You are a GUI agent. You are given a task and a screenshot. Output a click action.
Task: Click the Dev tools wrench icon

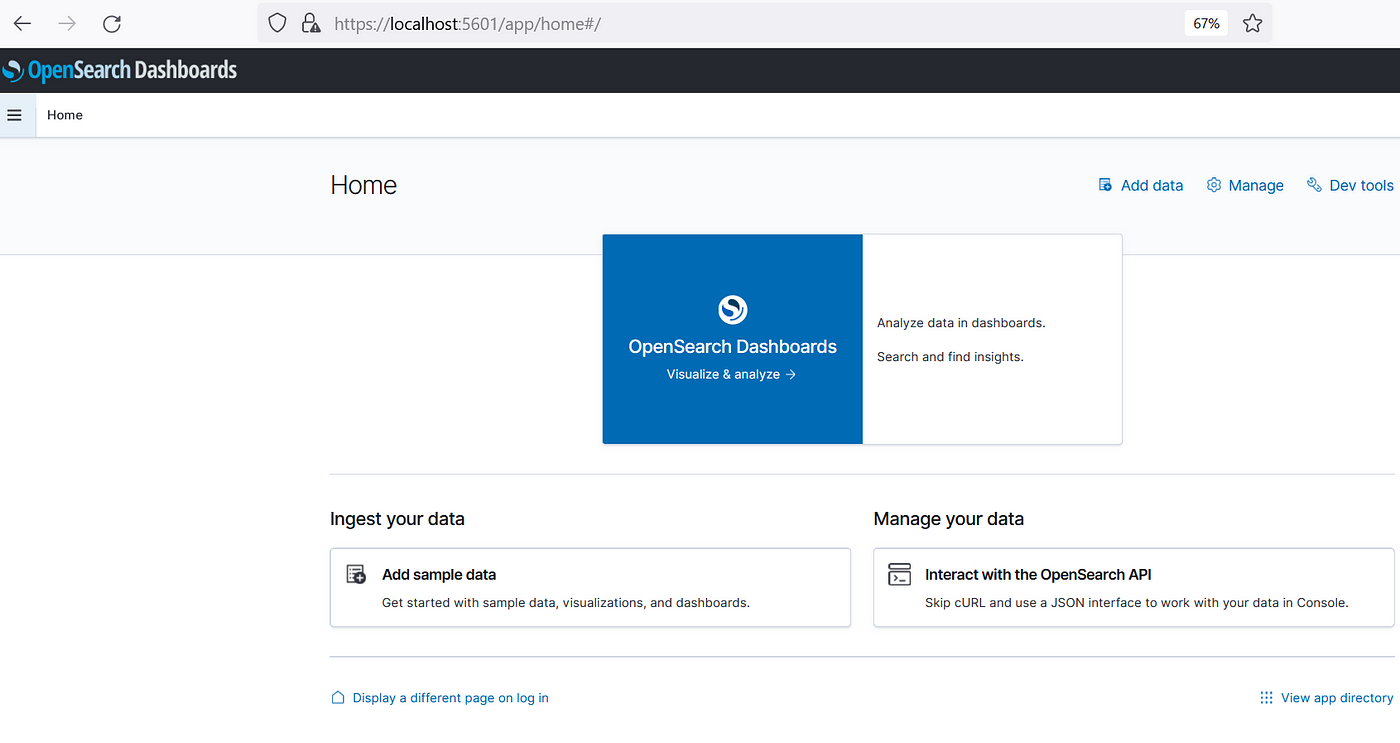click(x=1314, y=185)
